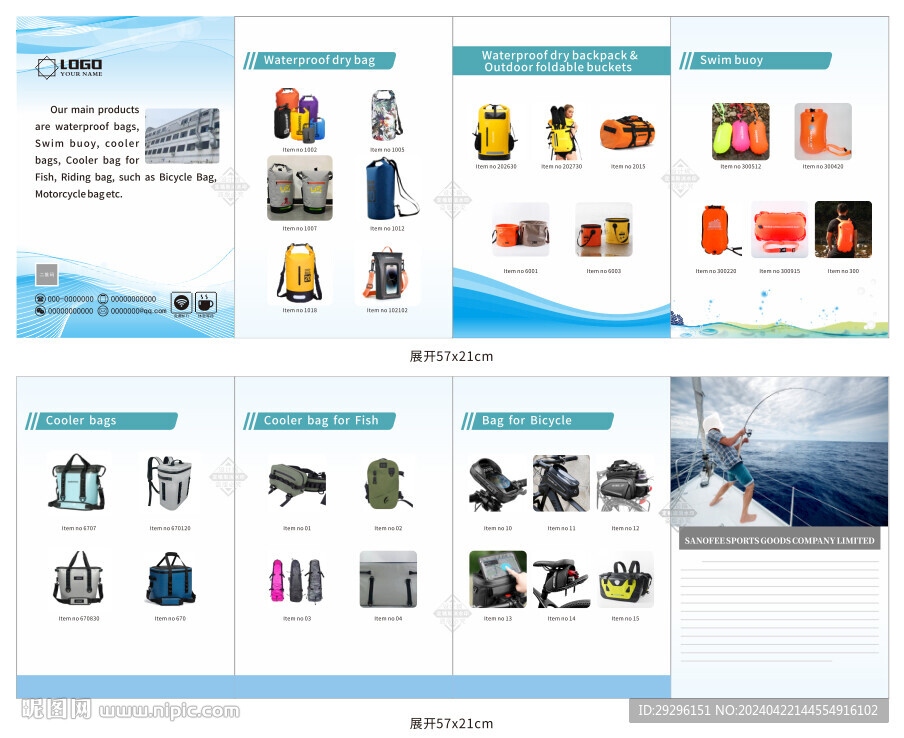Image resolution: width=904 pixels, height=738 pixels.
Task: Click the www.nipic.com watermark link
Action: tap(169, 710)
